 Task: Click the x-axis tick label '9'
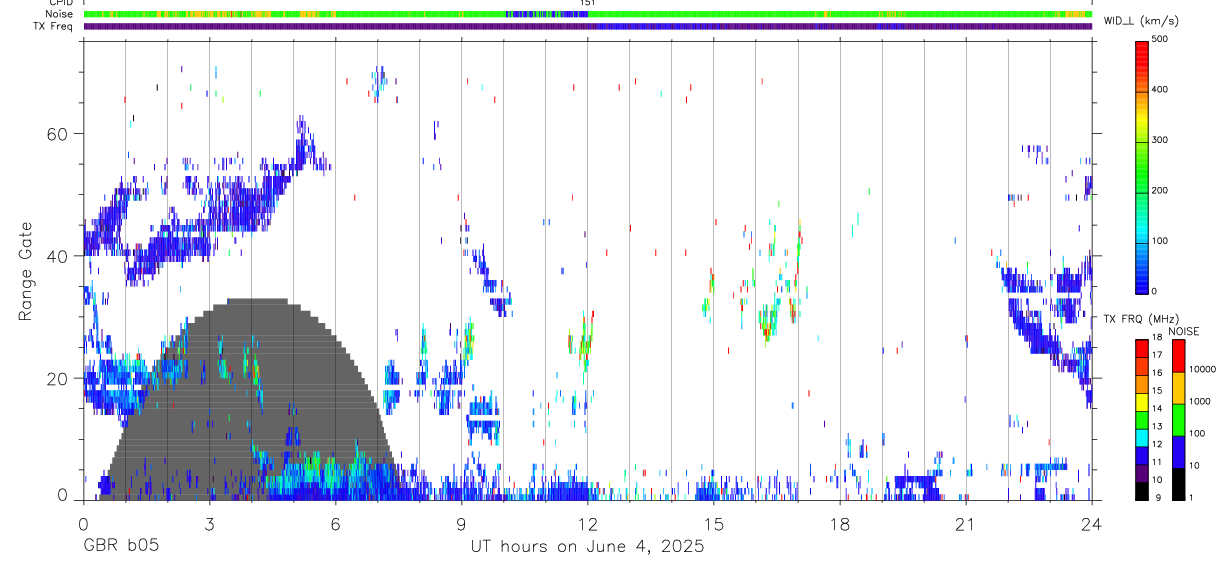tap(461, 525)
